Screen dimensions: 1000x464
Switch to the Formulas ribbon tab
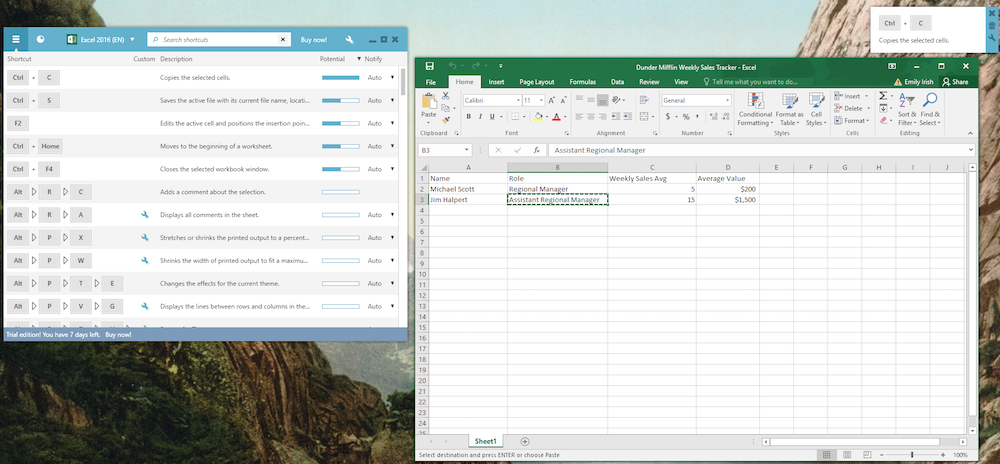tap(582, 82)
